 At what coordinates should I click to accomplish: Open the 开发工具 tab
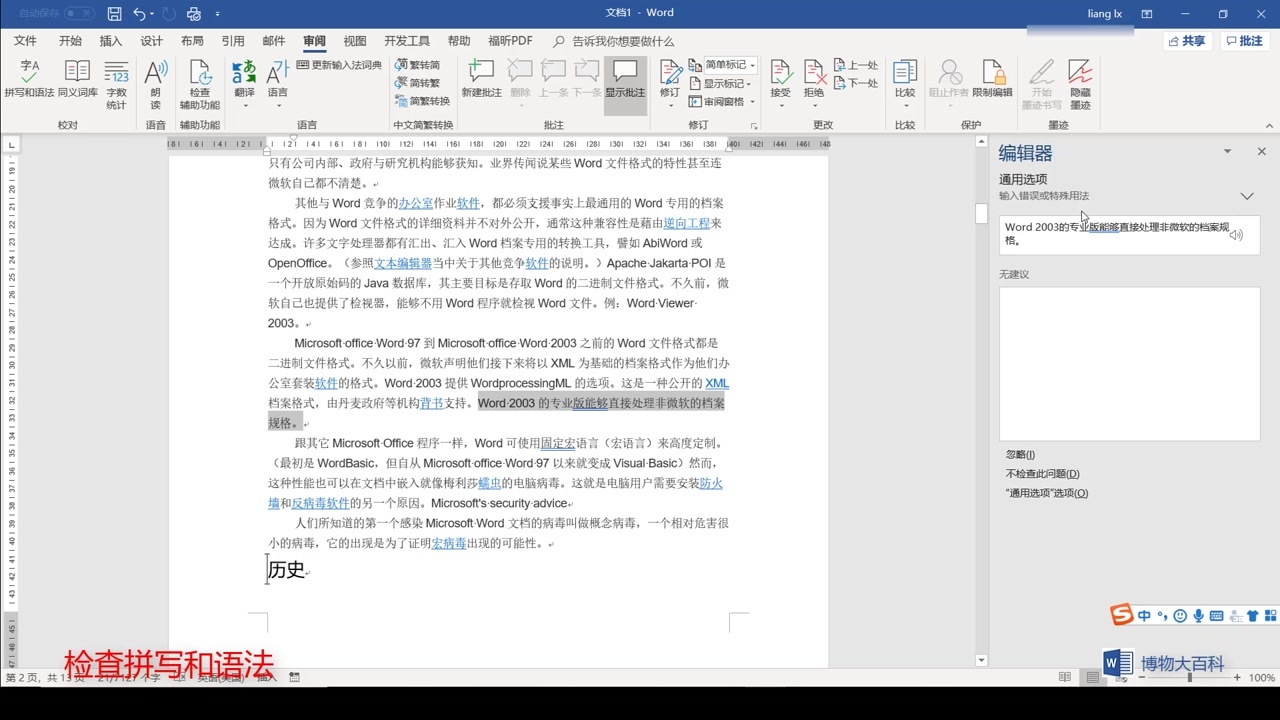tap(407, 41)
